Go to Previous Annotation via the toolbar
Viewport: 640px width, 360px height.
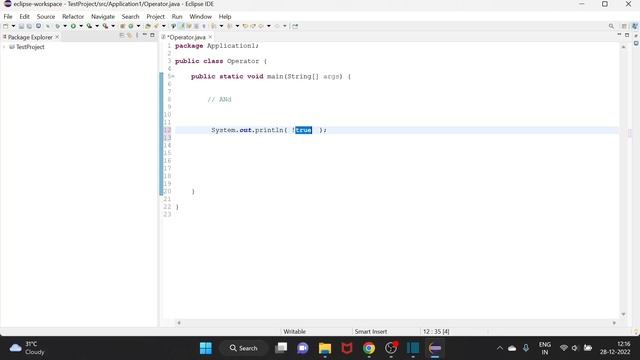click(x=229, y=26)
